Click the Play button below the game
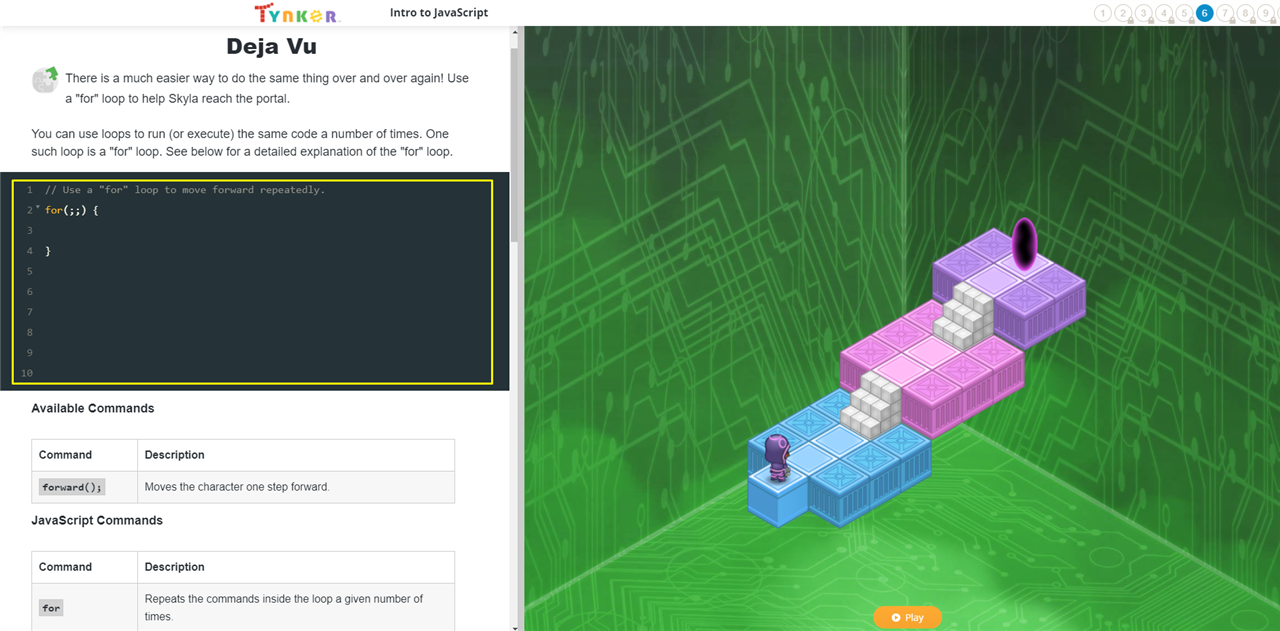Image resolution: width=1280 pixels, height=631 pixels. (x=907, y=617)
